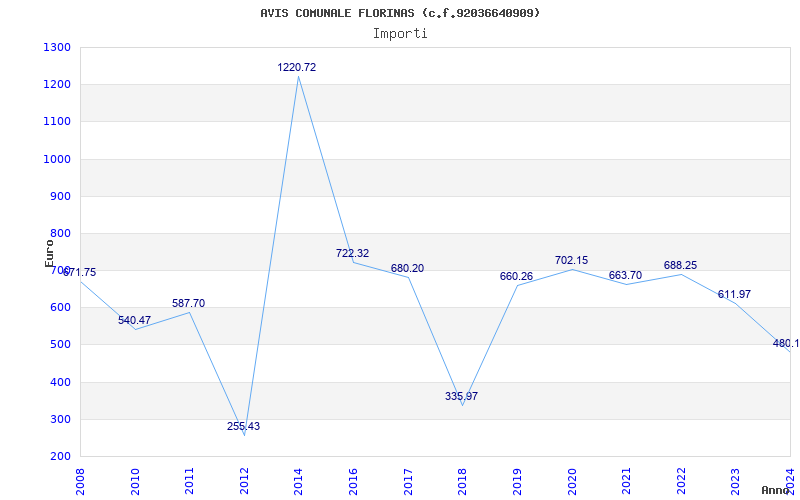Click the 900 y-axis value
Image resolution: width=800 pixels, height=500 pixels.
pos(60,196)
